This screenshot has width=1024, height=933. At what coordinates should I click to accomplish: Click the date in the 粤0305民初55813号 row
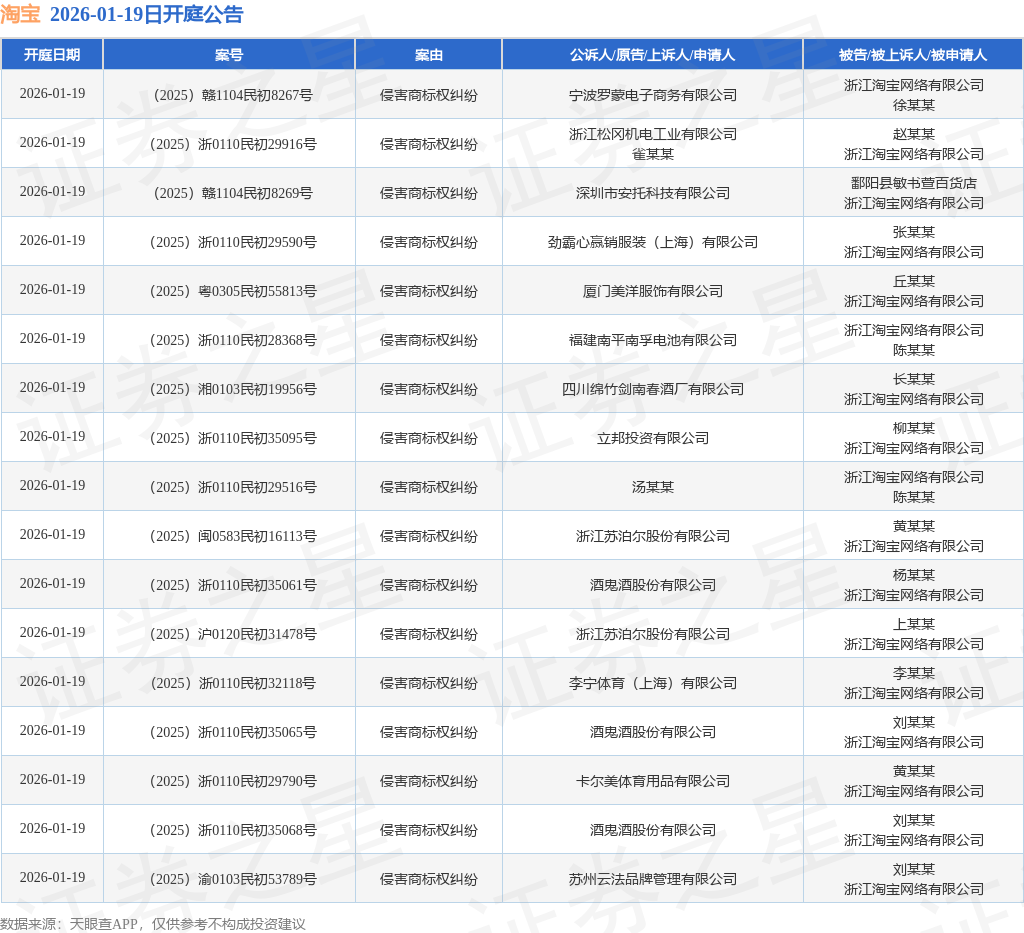(x=52, y=289)
